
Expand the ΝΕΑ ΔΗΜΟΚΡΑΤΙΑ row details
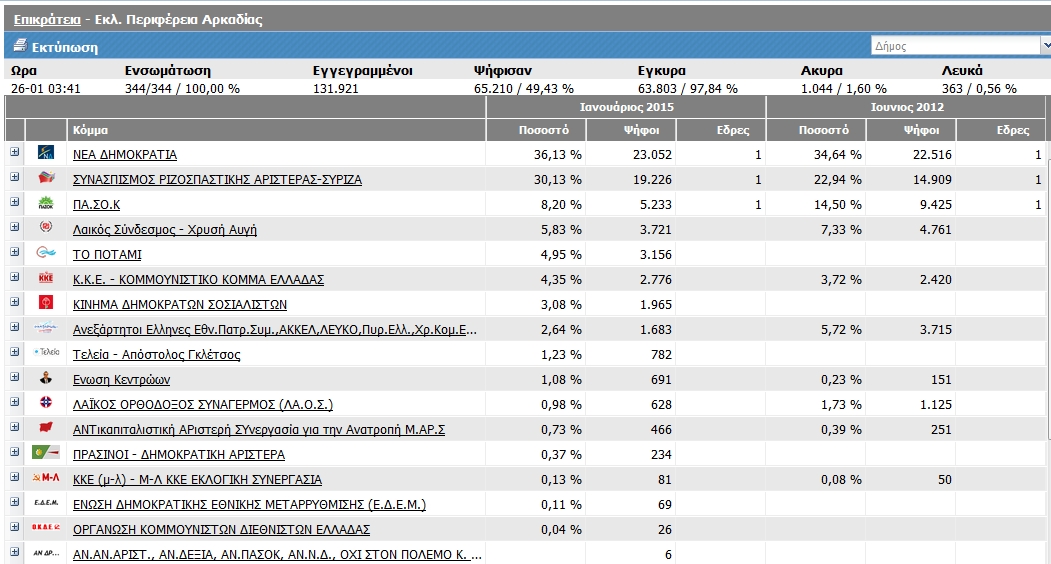[15, 152]
